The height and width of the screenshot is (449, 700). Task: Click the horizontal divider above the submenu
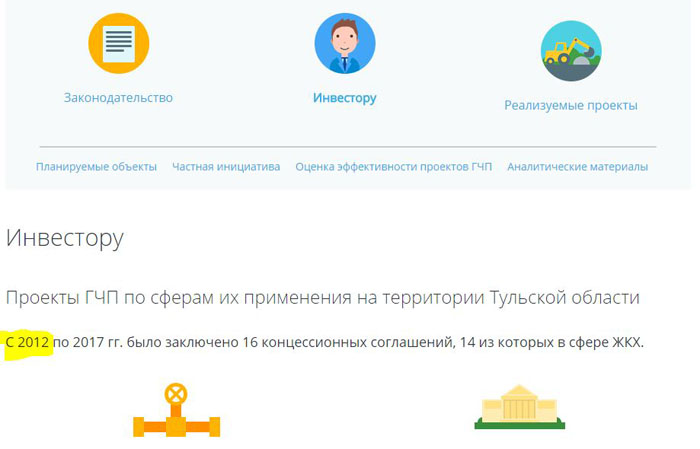347,147
